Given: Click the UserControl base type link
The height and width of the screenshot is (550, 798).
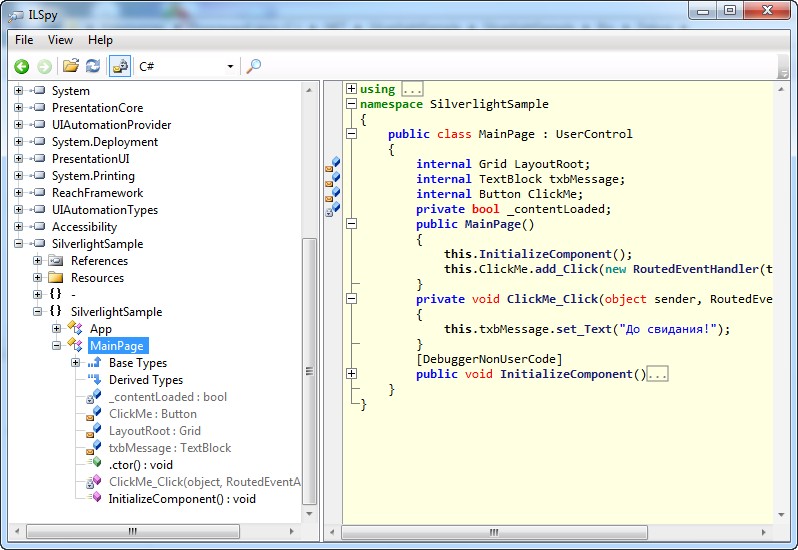Looking at the screenshot, I should pos(593,134).
